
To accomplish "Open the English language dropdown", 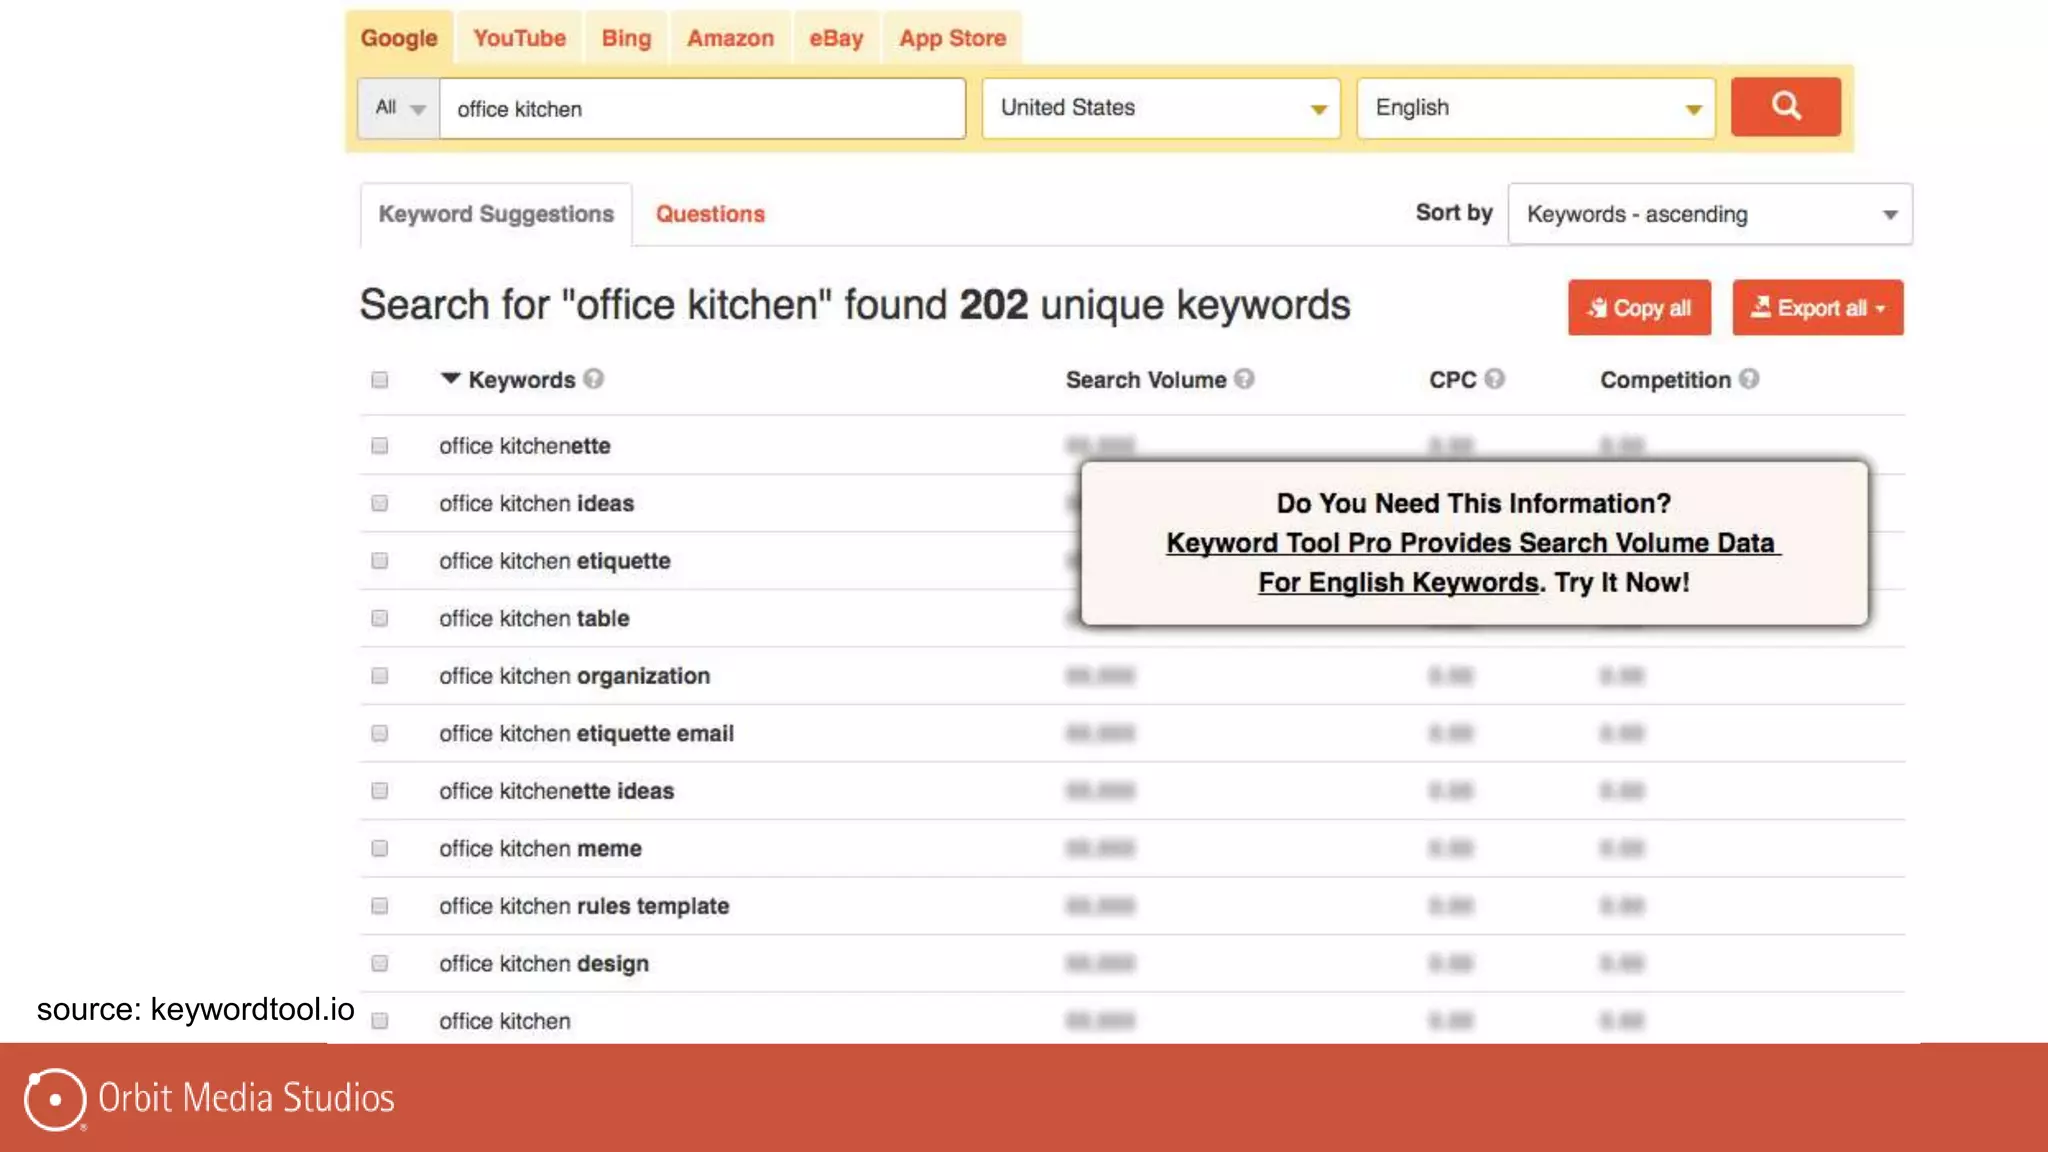I will coord(1536,108).
